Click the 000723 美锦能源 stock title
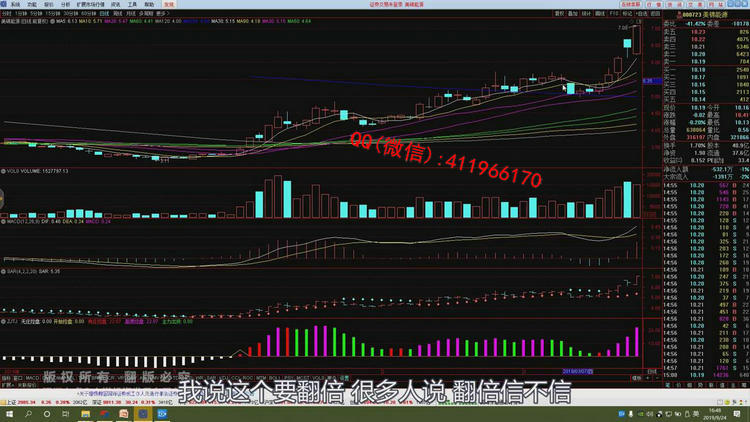 point(705,15)
